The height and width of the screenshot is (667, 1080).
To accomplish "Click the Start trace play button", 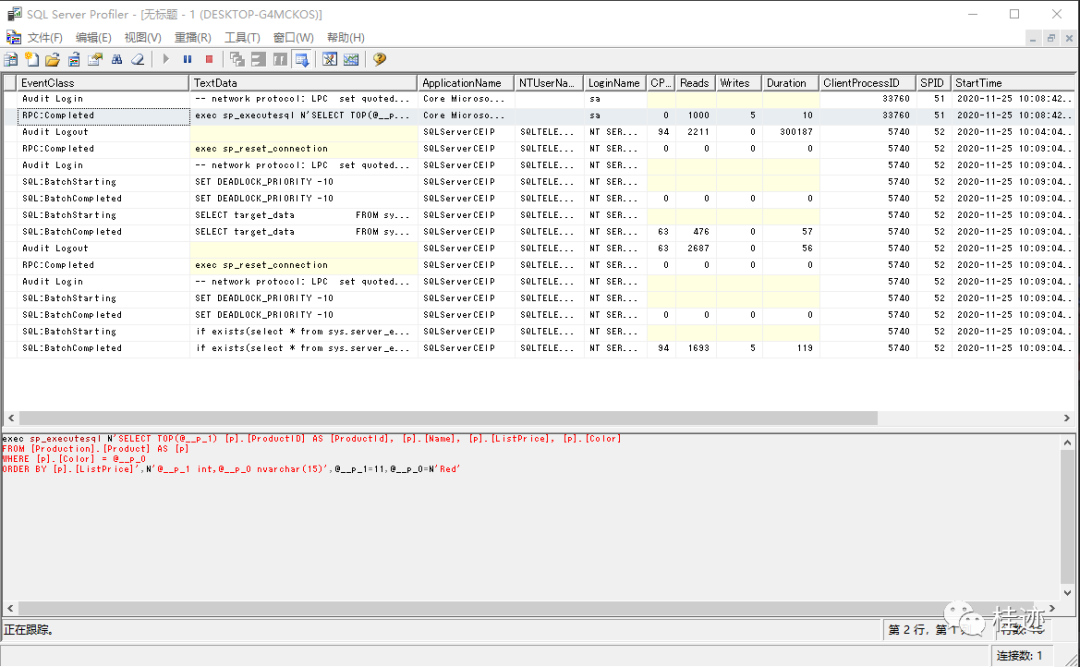I will pos(166,59).
